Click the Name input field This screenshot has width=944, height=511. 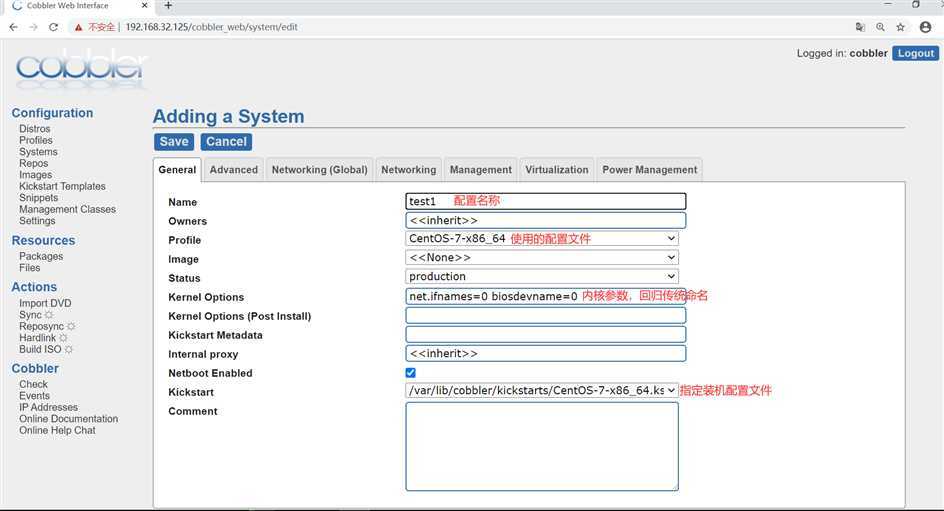point(545,201)
